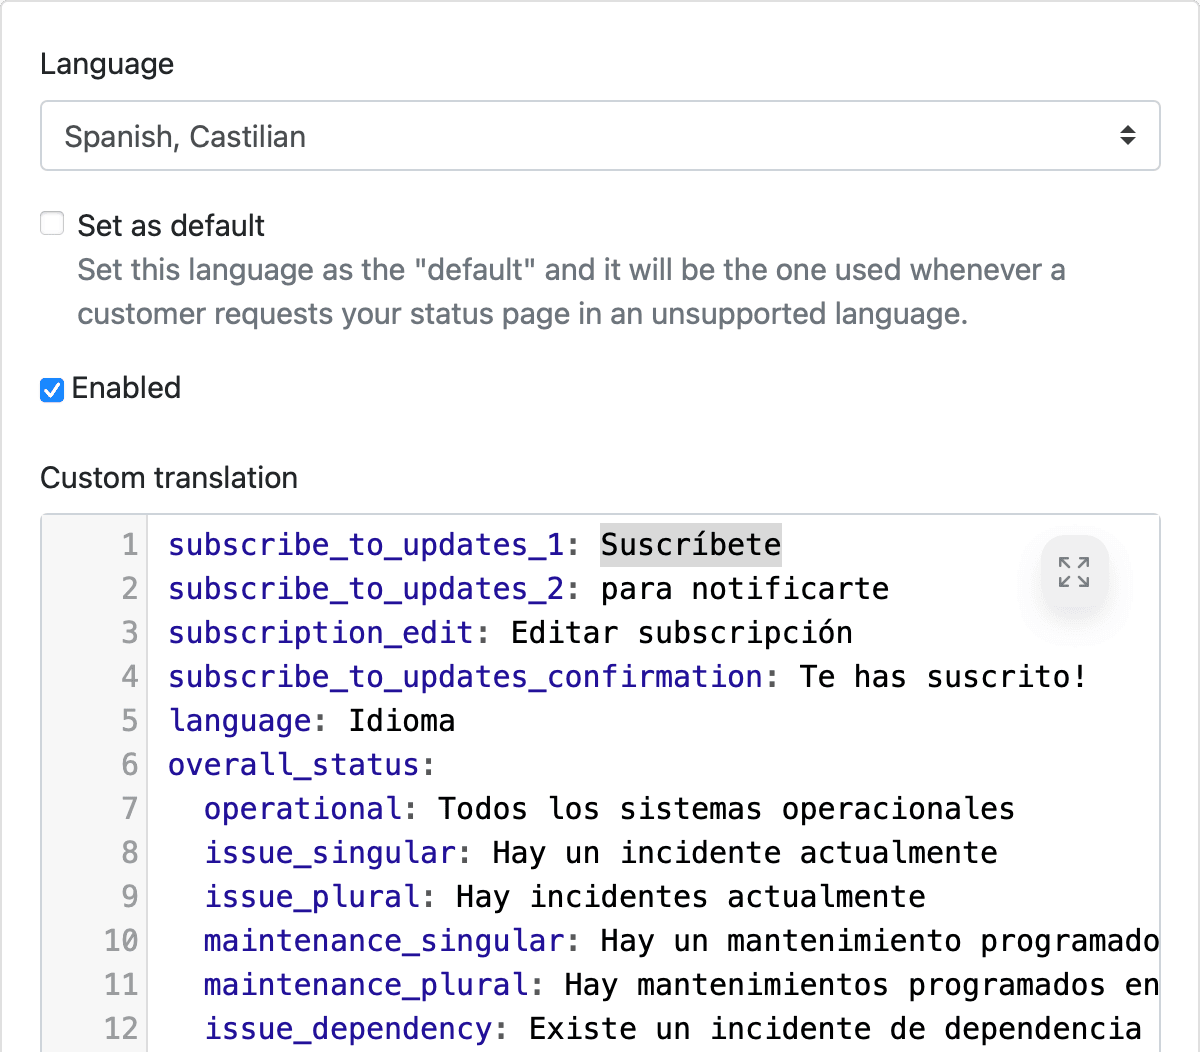Click the issue_singular key on line 8
This screenshot has height=1052, width=1200.
(330, 853)
